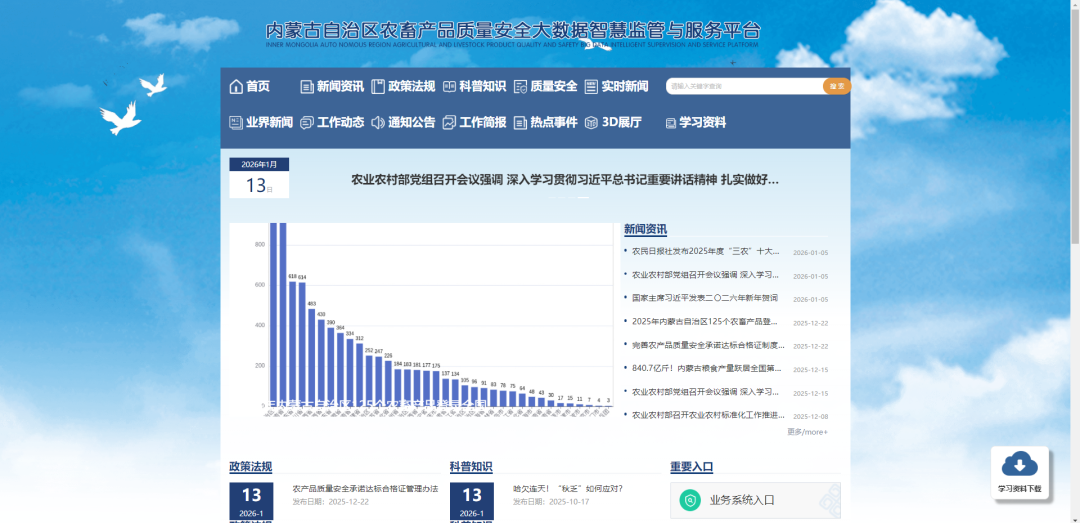Click the 政策法规 book icon

point(378,87)
